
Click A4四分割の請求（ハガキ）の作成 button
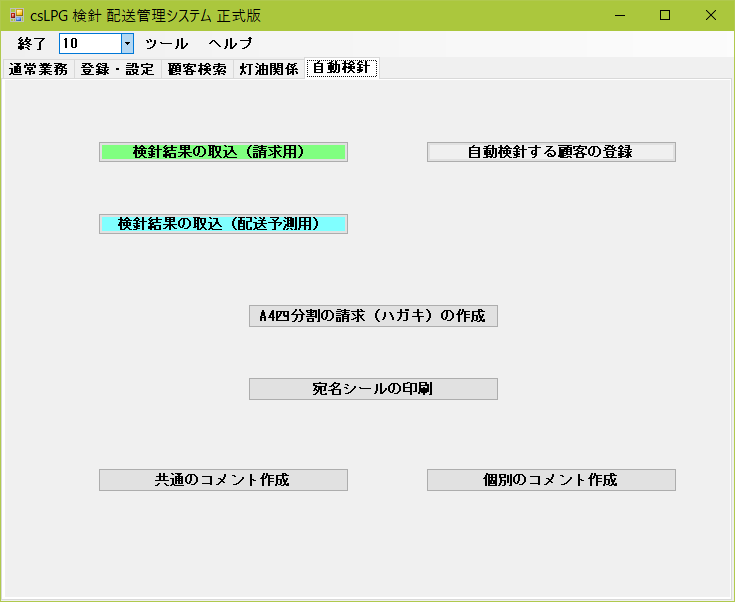(x=373, y=316)
